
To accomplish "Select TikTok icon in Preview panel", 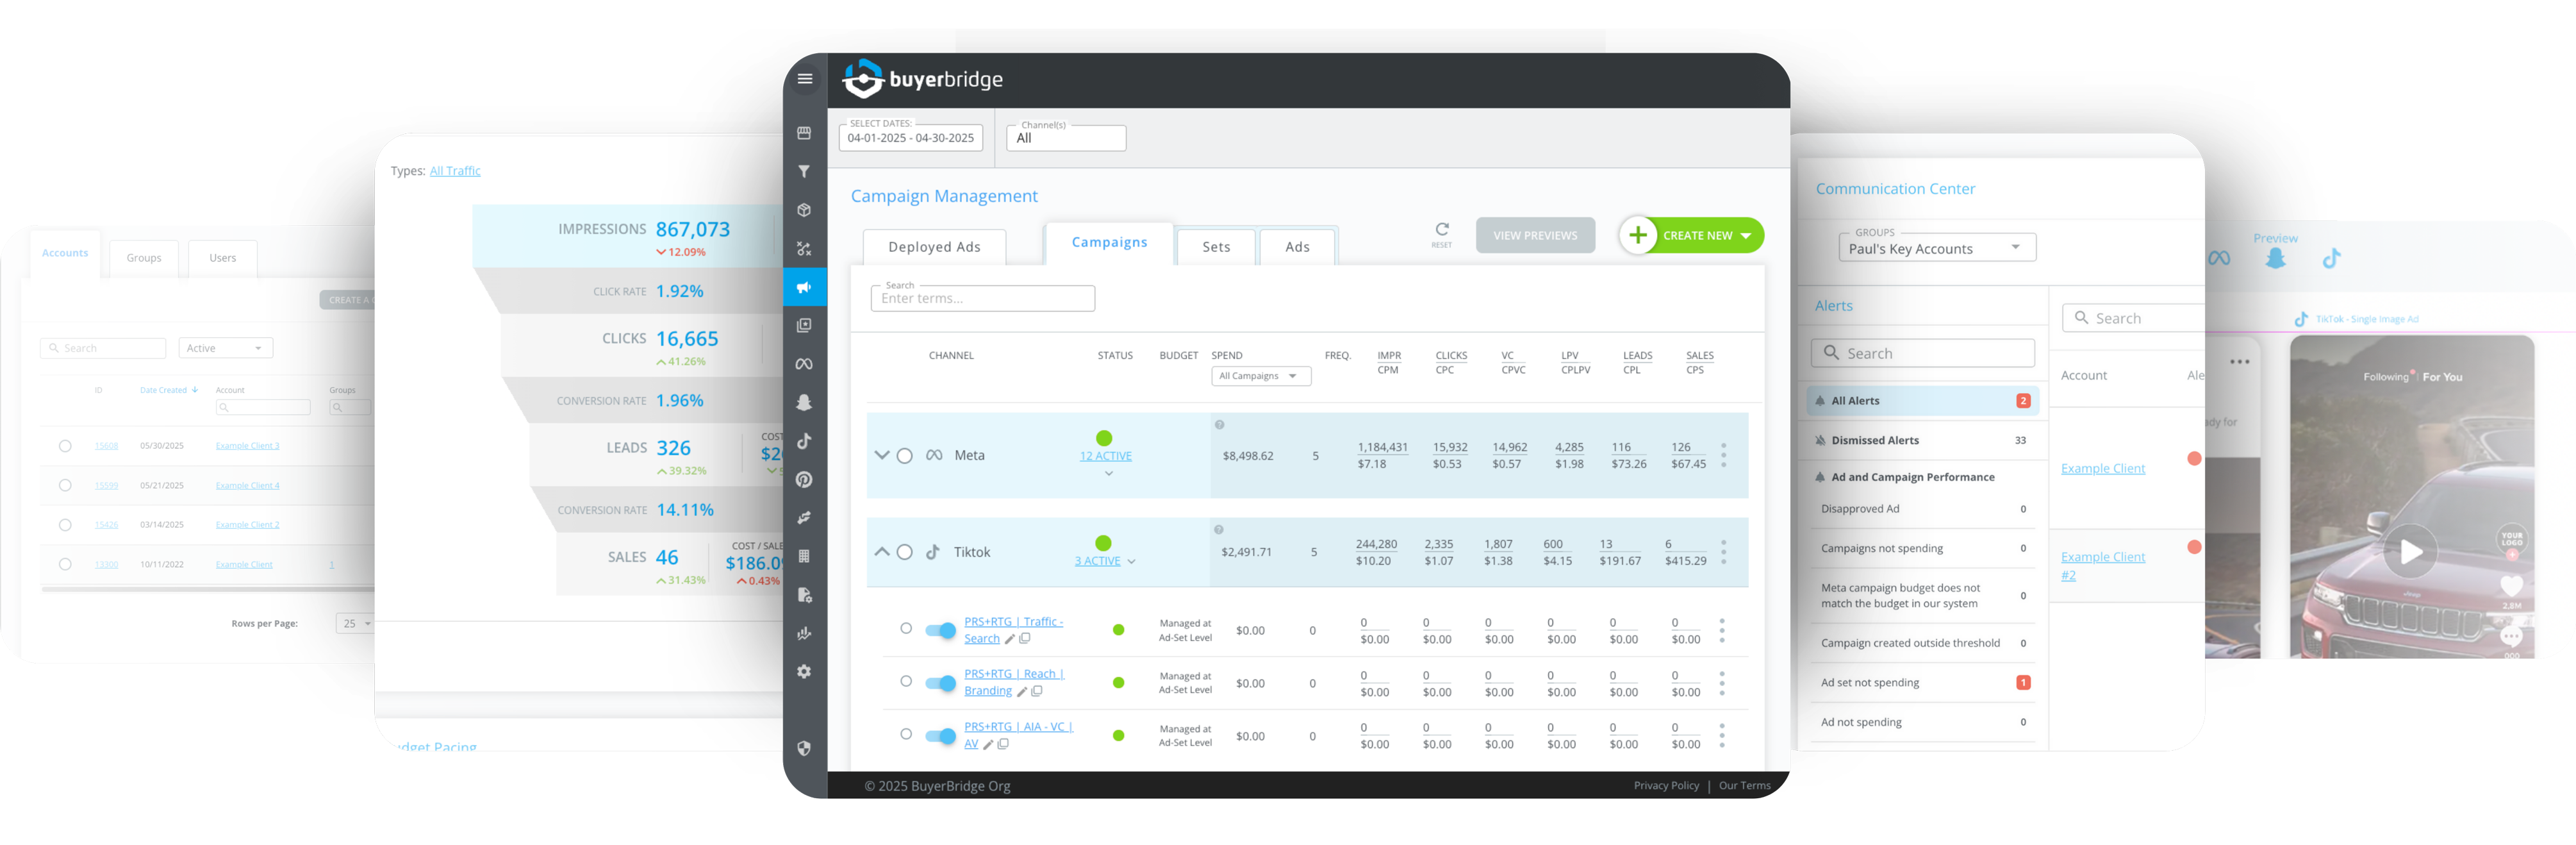I will click(2331, 258).
